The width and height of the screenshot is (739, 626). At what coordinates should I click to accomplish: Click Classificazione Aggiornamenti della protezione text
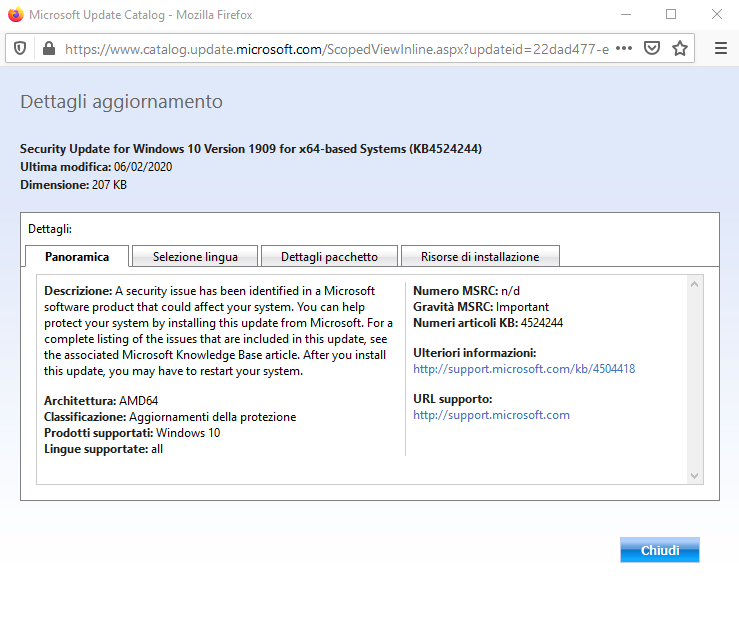170,417
